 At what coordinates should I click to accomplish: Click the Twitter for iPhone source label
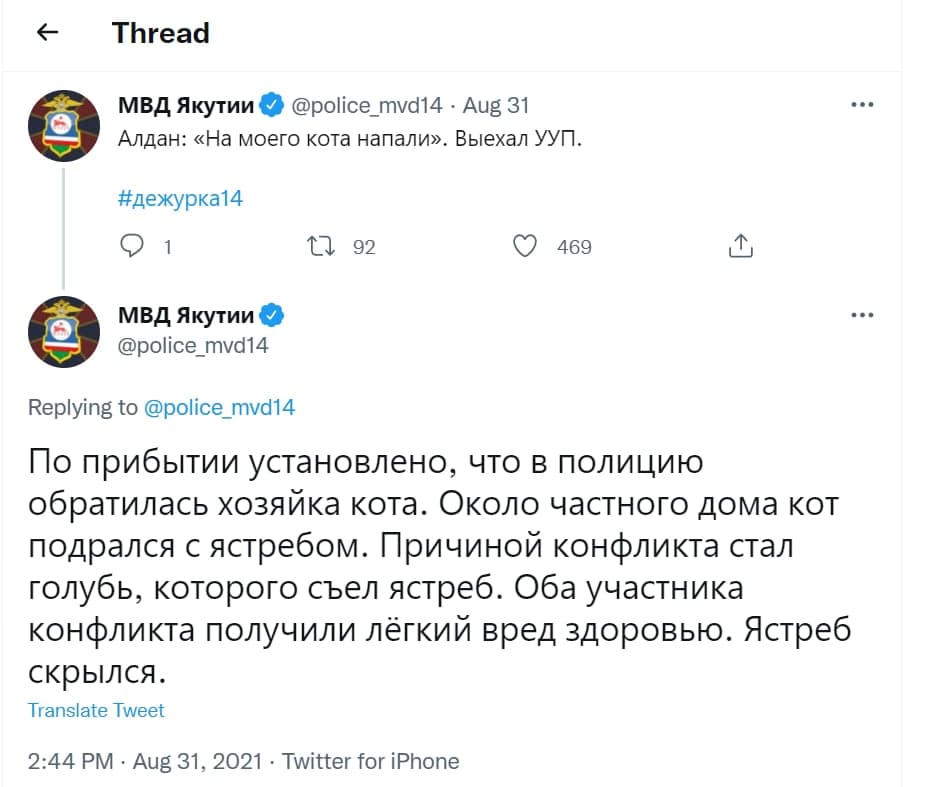[371, 762]
